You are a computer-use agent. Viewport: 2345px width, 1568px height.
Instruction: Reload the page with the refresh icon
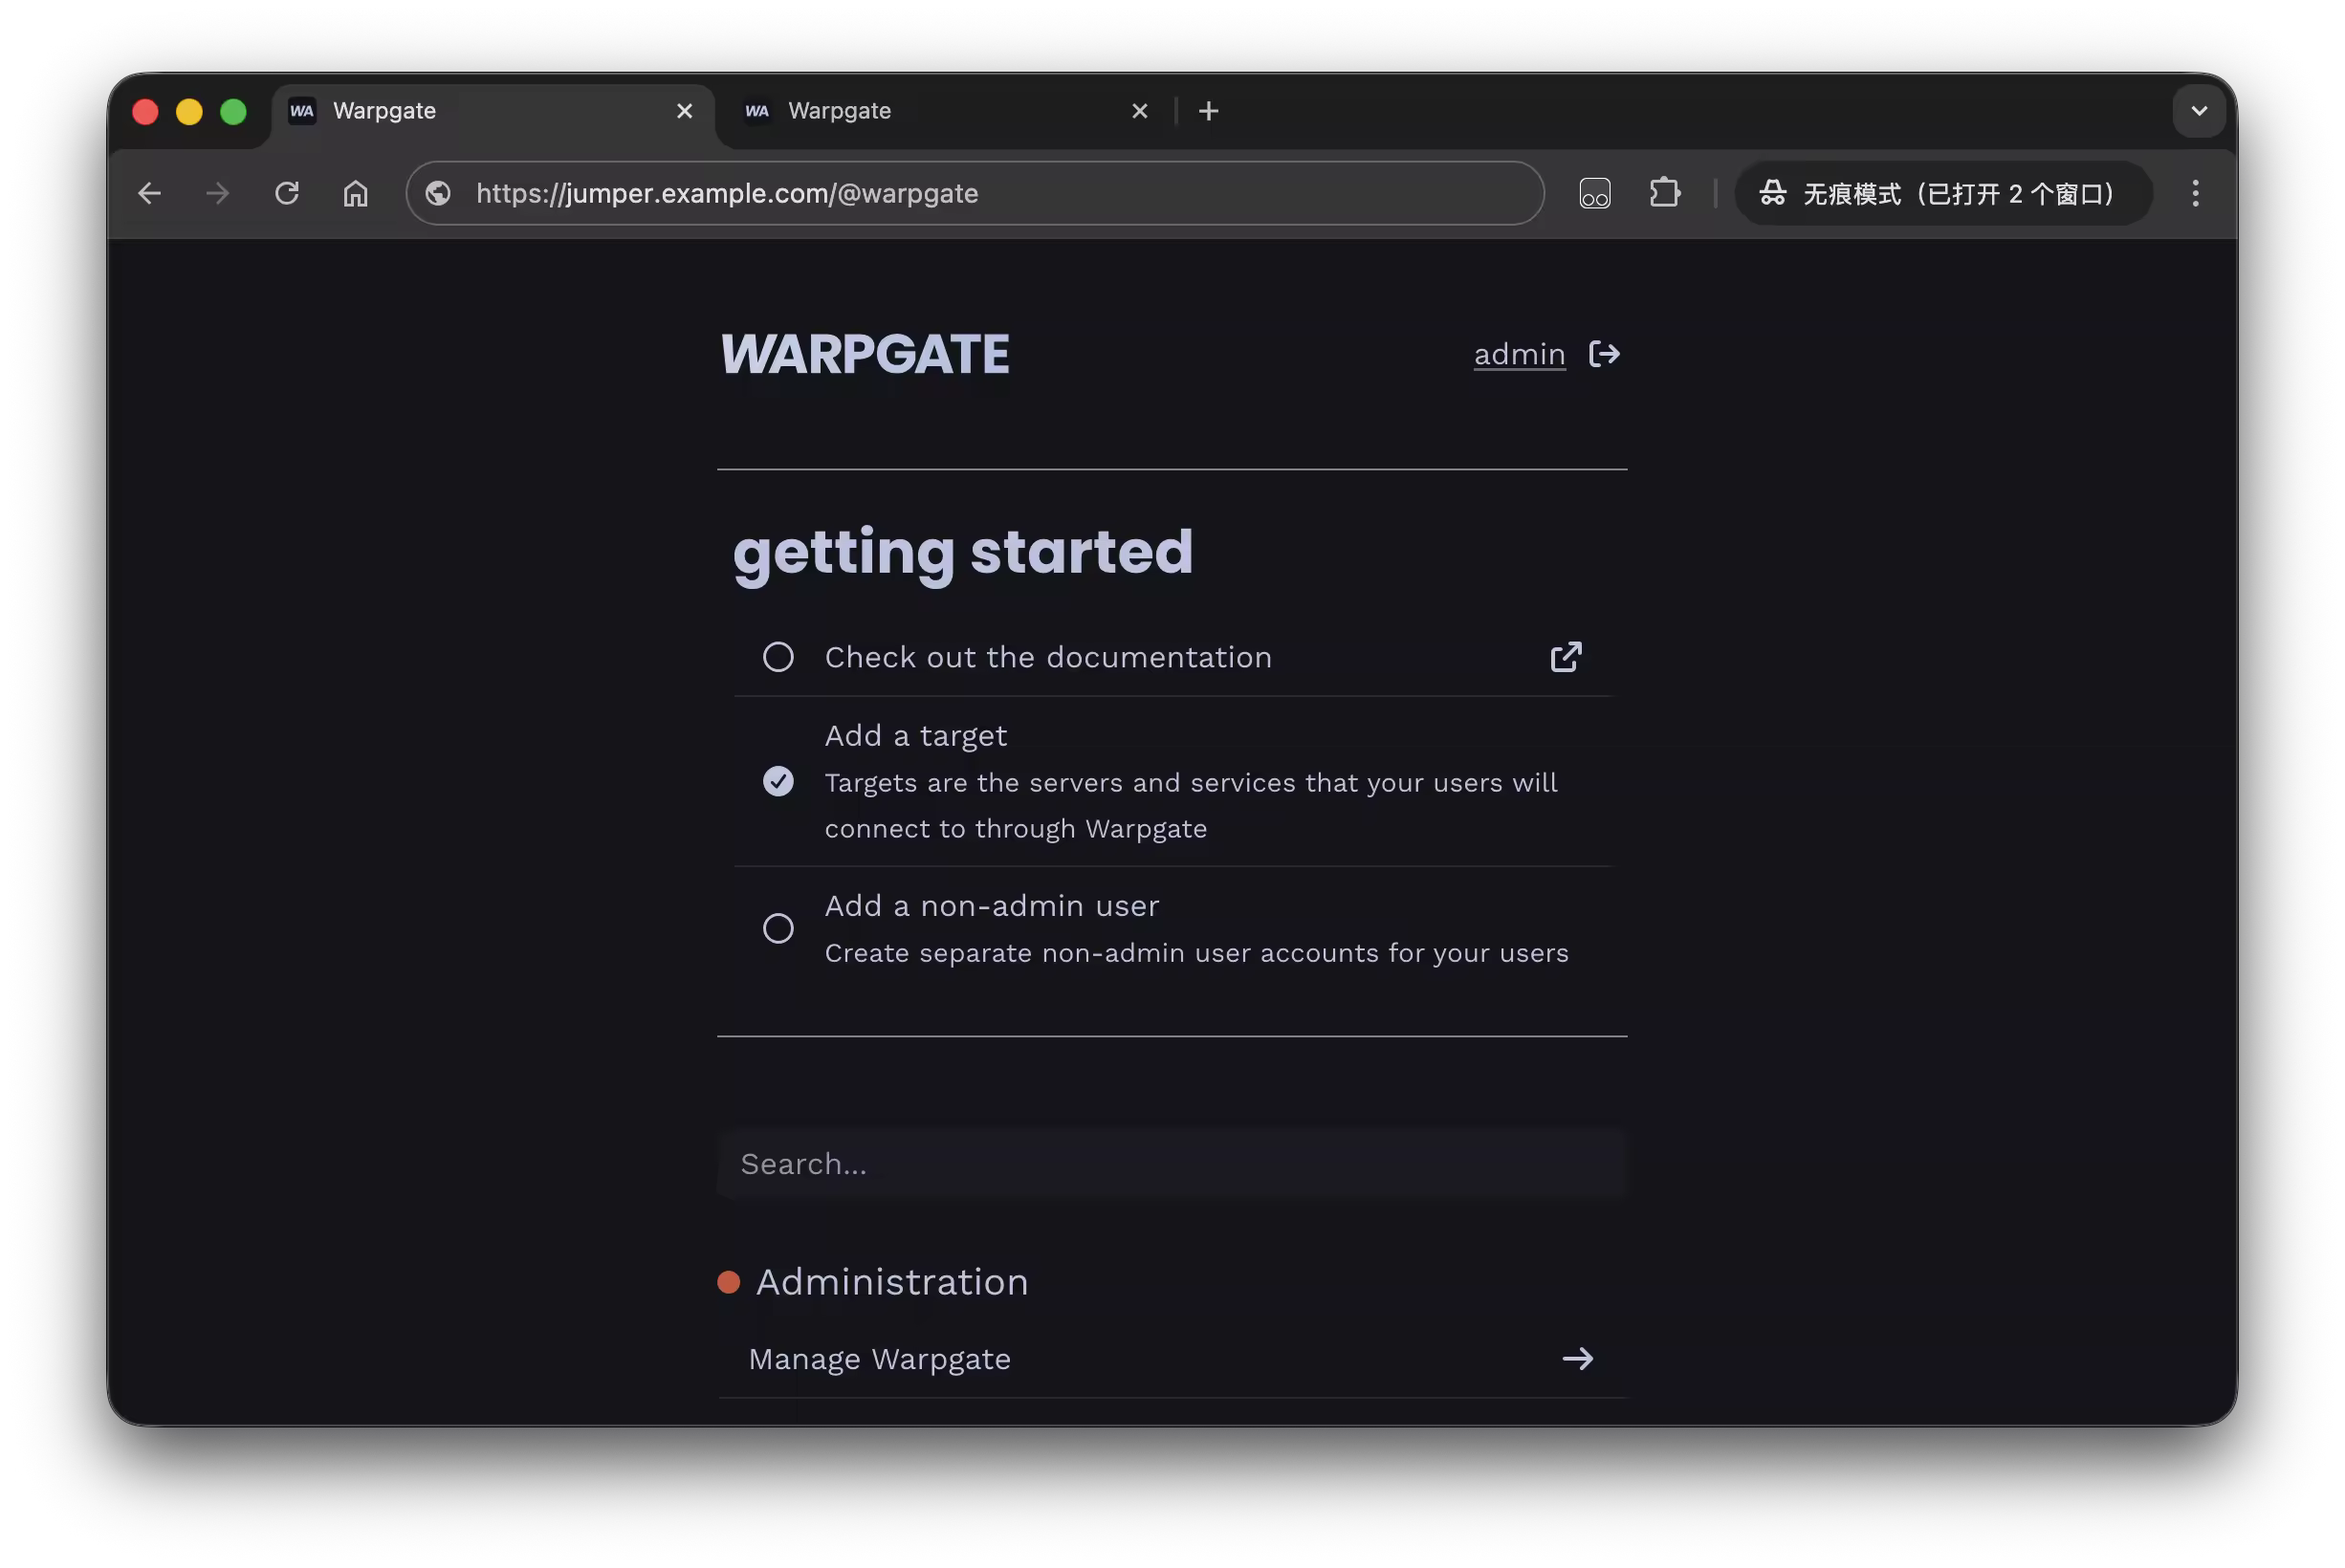click(287, 193)
